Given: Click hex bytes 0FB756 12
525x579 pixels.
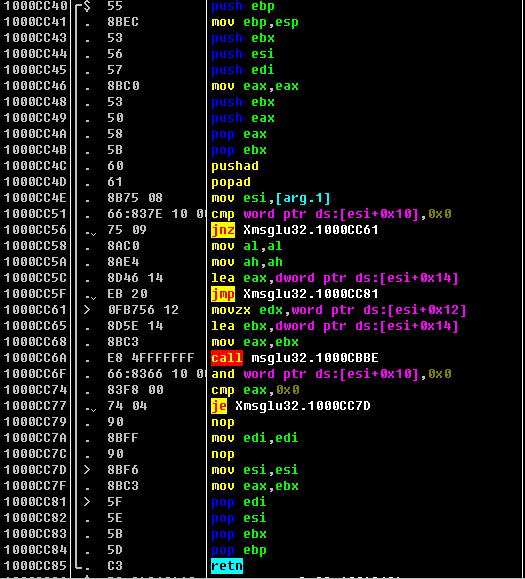Looking at the screenshot, I should pos(143,310).
